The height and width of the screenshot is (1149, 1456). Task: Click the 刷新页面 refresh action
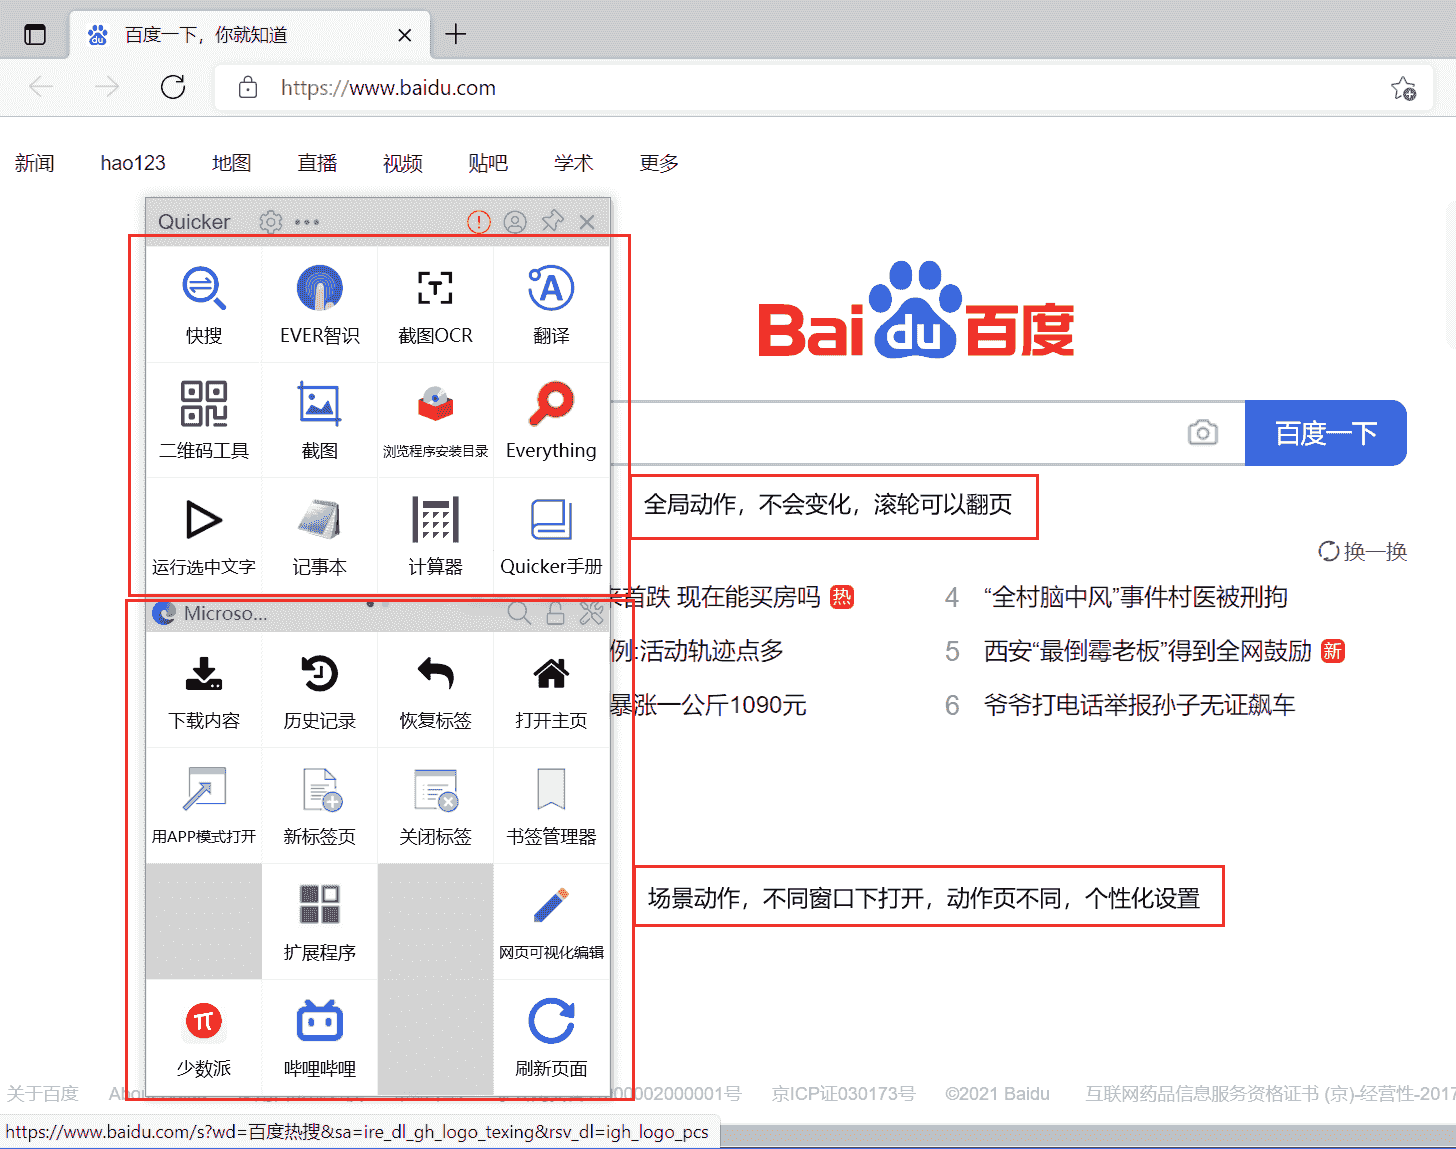point(551,1038)
